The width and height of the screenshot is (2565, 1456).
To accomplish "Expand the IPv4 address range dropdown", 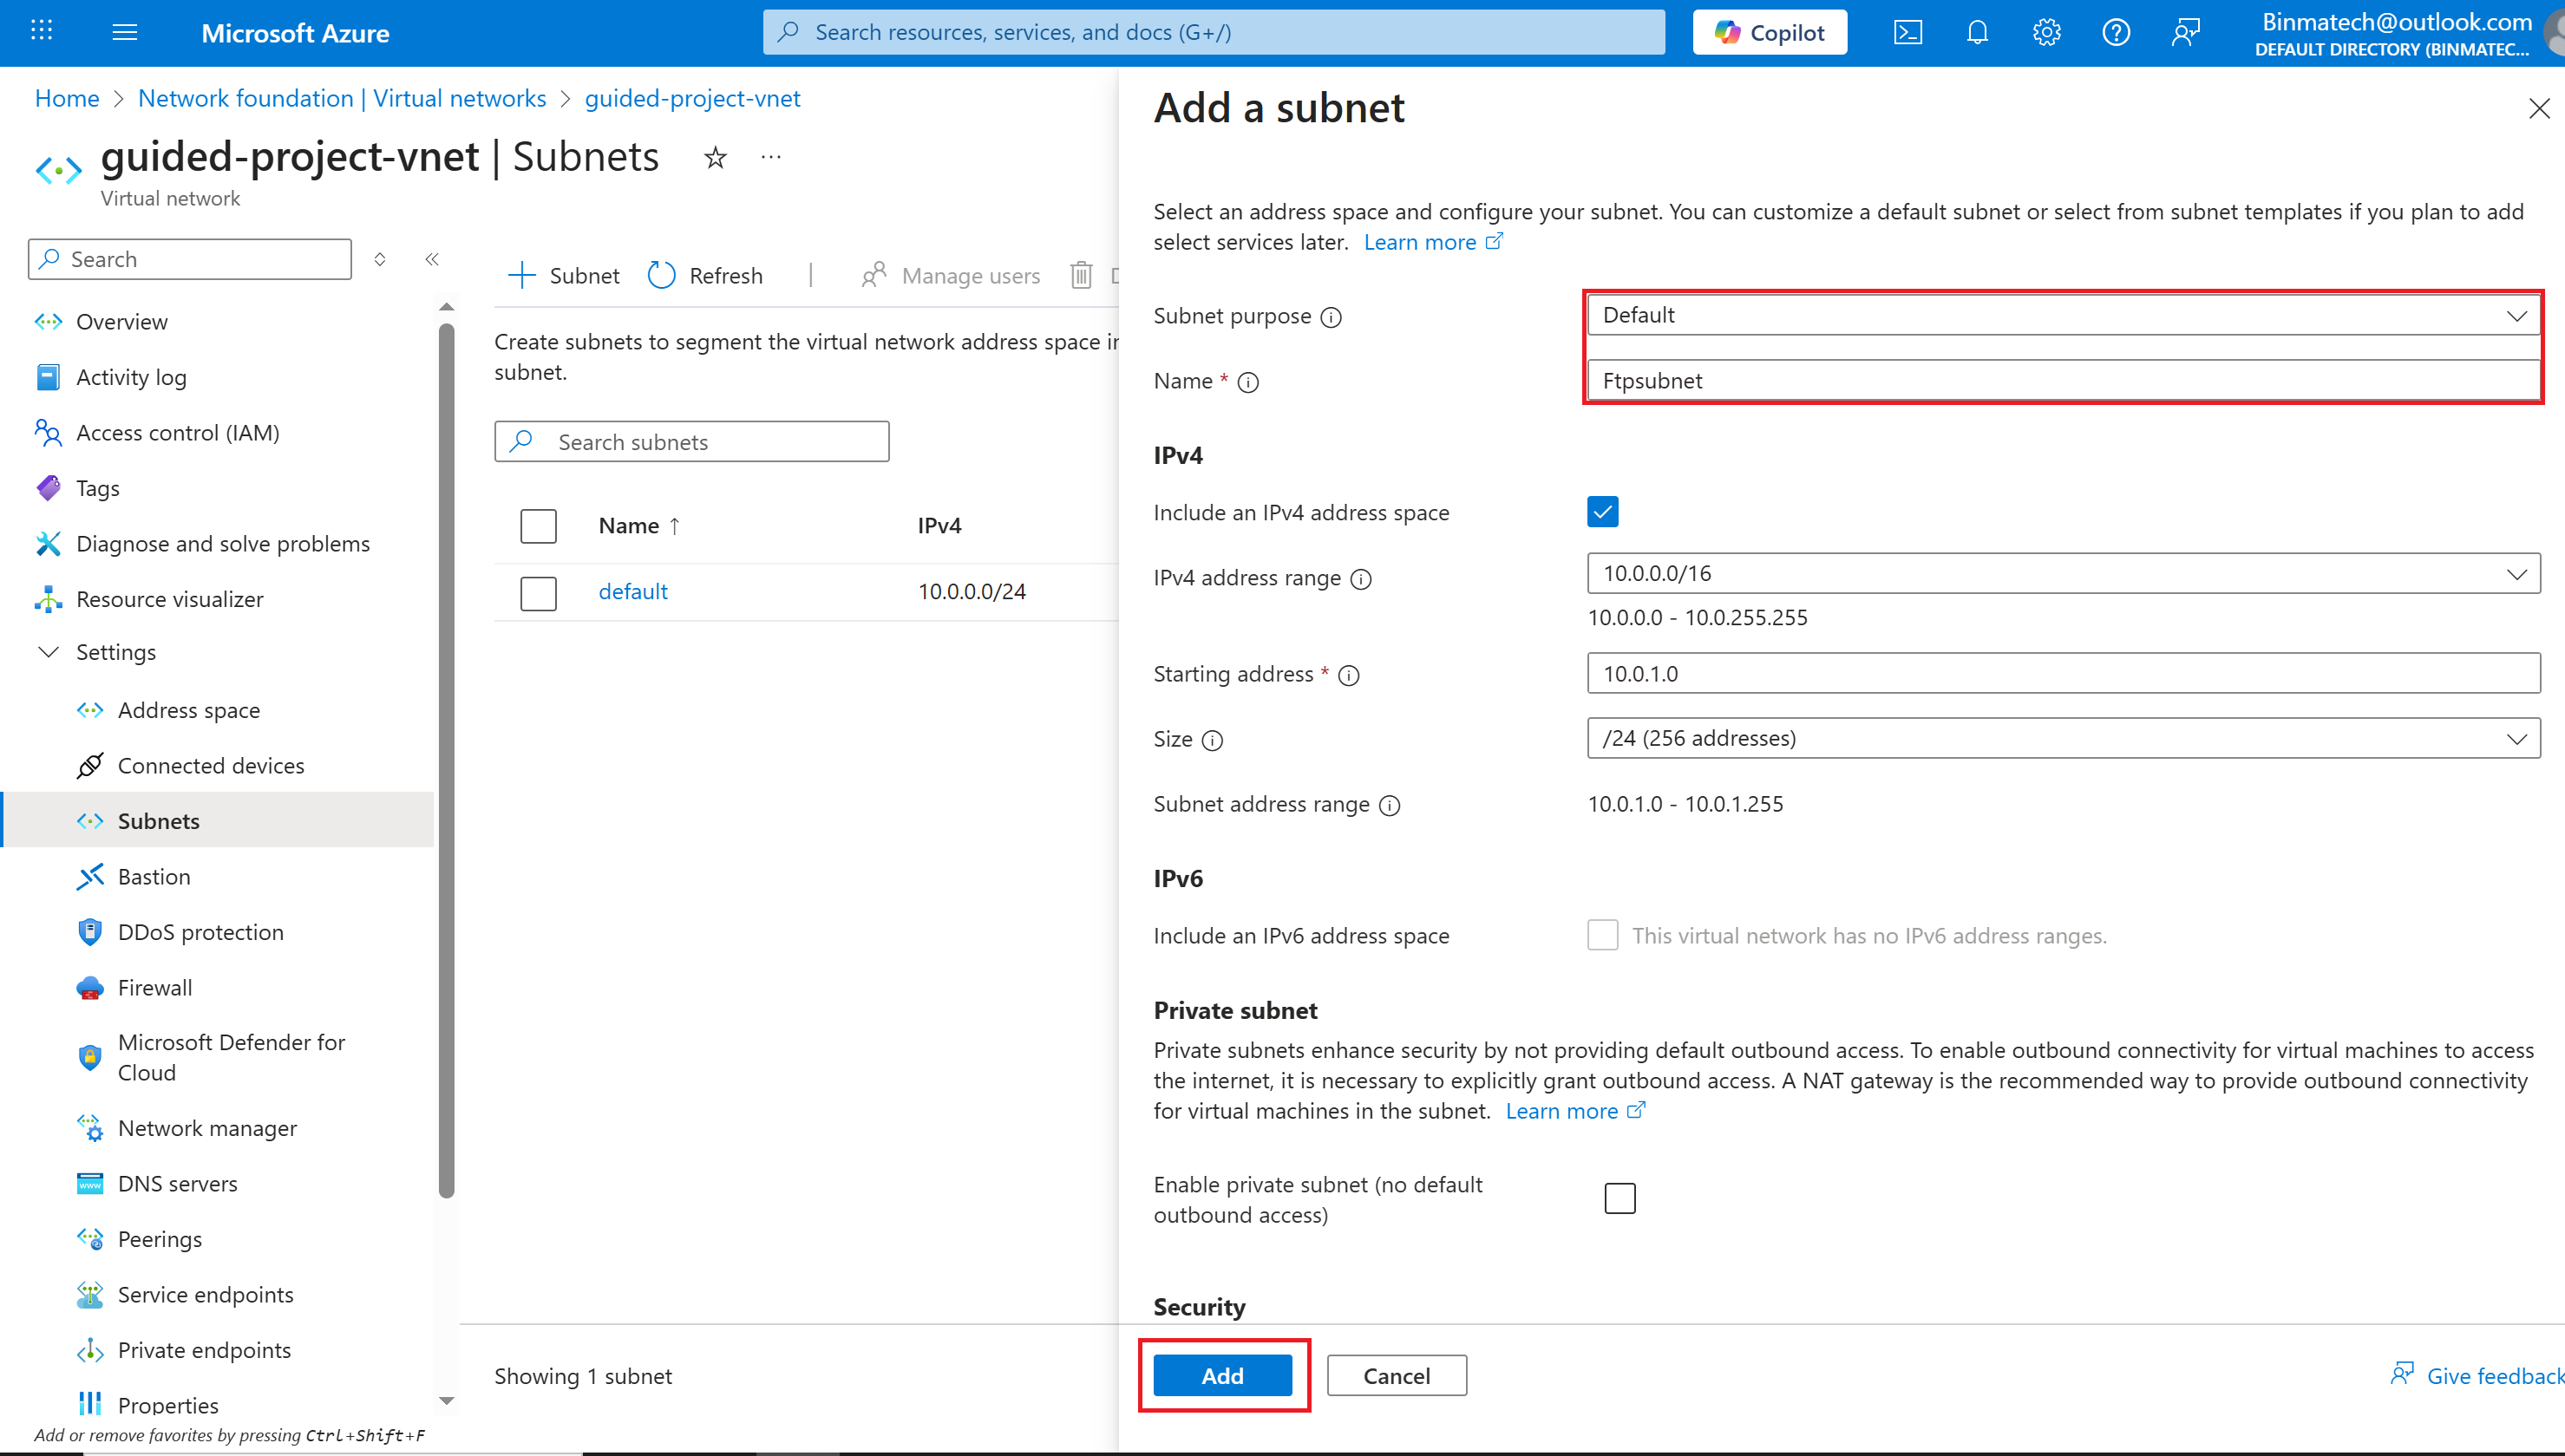I will click(x=2062, y=574).
